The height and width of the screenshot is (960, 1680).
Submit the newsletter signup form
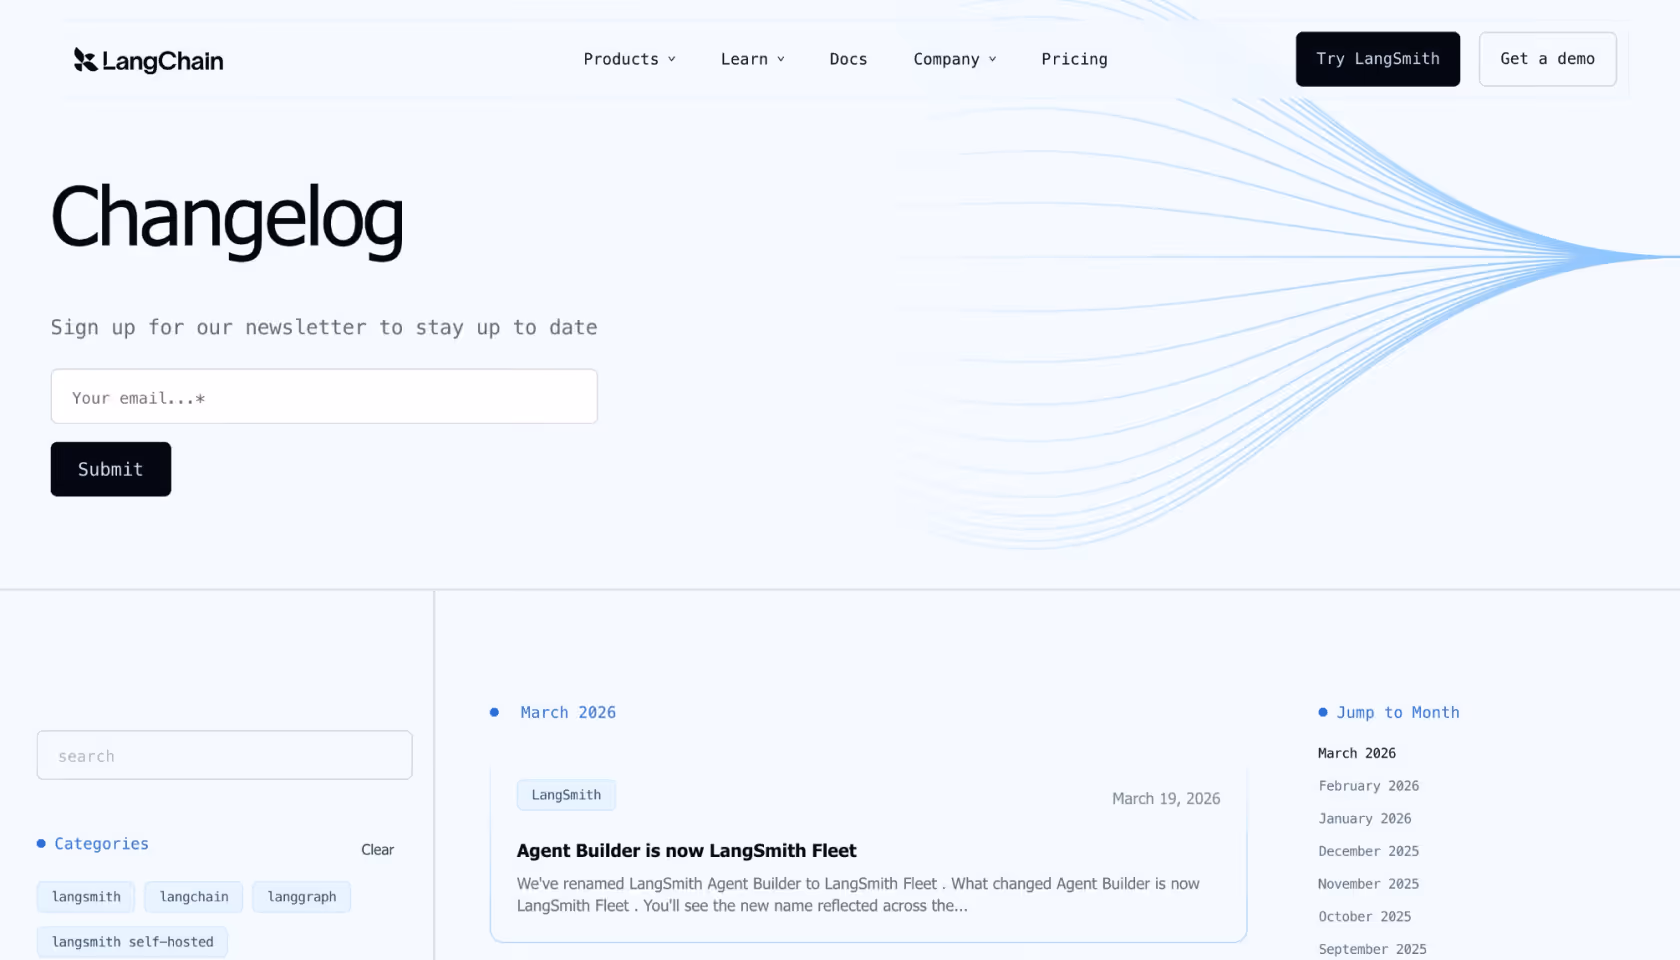(x=111, y=469)
